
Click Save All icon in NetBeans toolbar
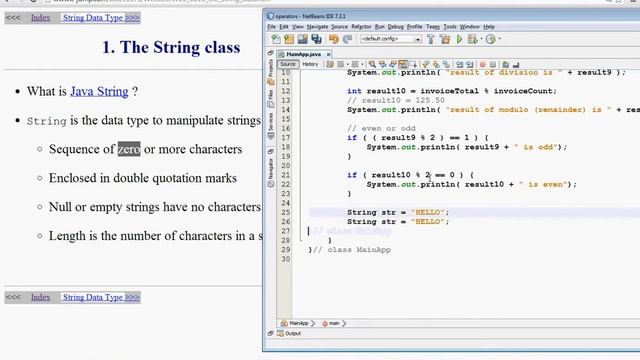[316, 39]
